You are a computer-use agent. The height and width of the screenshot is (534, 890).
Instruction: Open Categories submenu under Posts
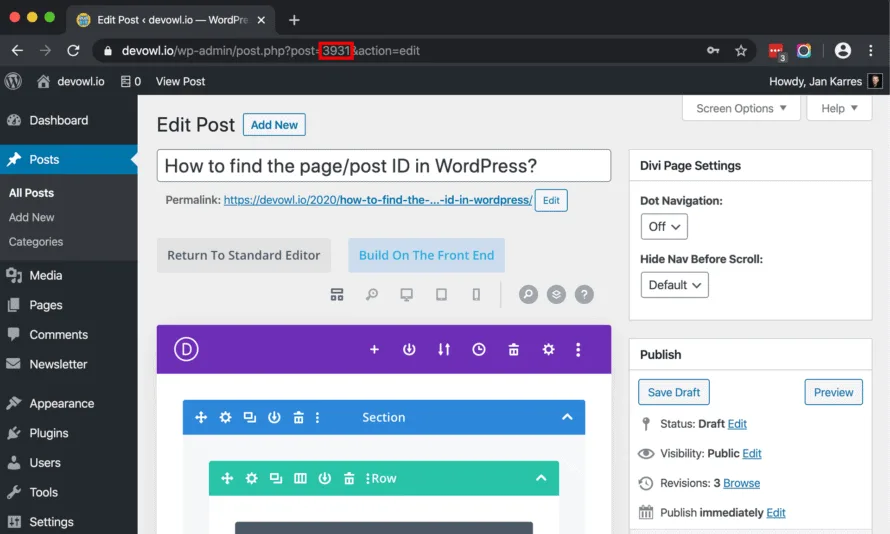(x=36, y=242)
